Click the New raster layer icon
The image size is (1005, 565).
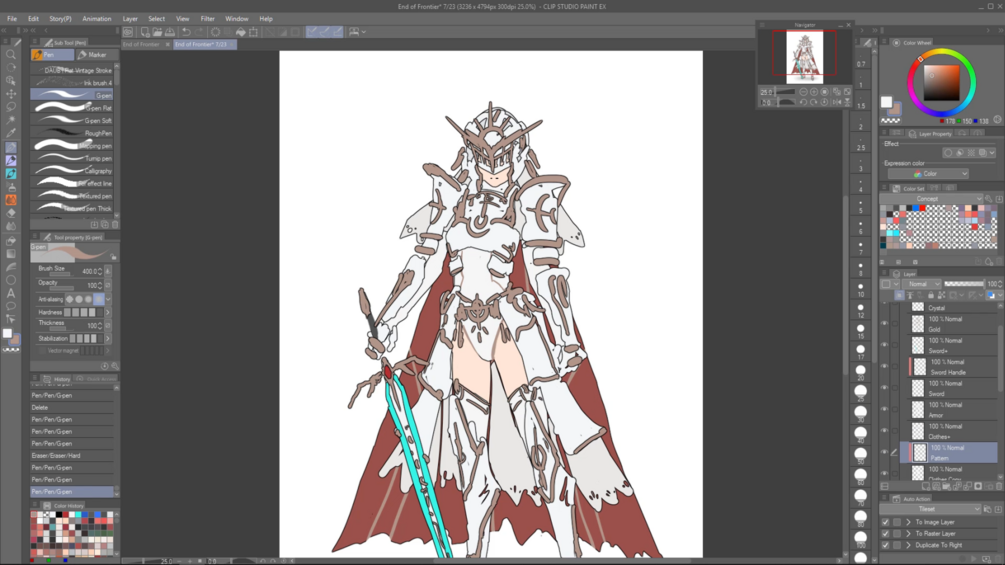click(926, 486)
